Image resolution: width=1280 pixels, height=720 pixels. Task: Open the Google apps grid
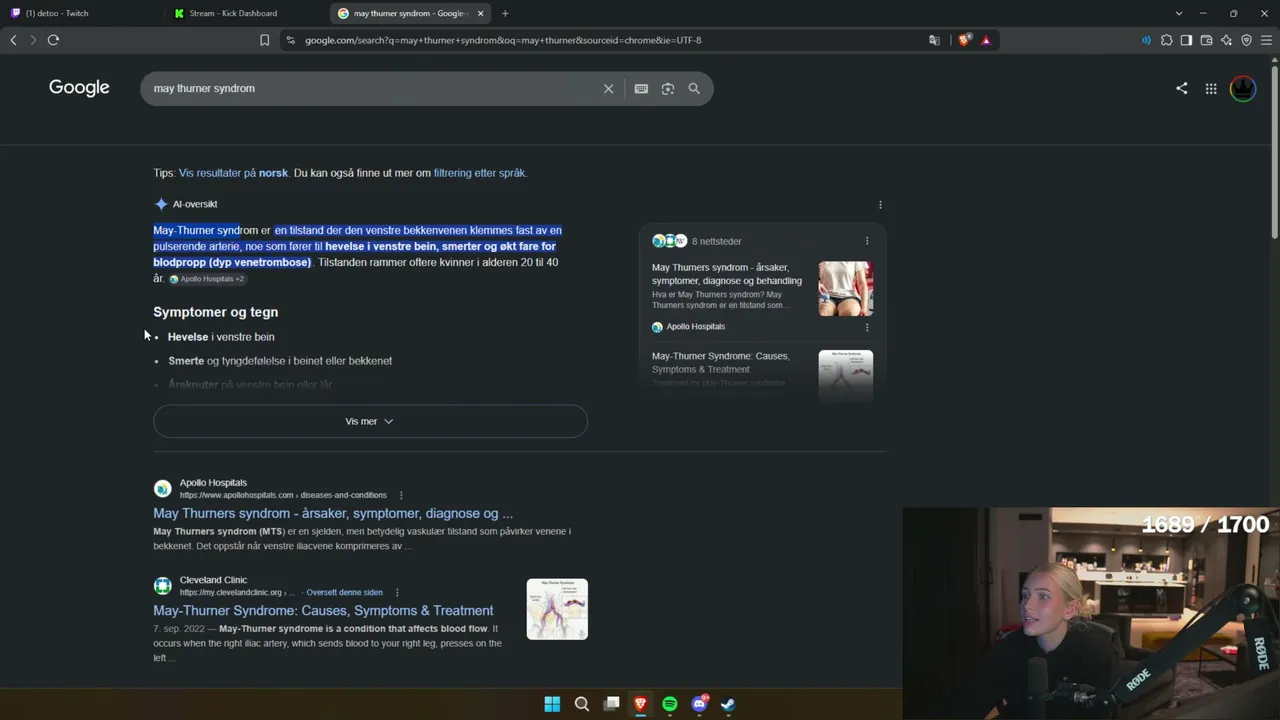(1211, 88)
